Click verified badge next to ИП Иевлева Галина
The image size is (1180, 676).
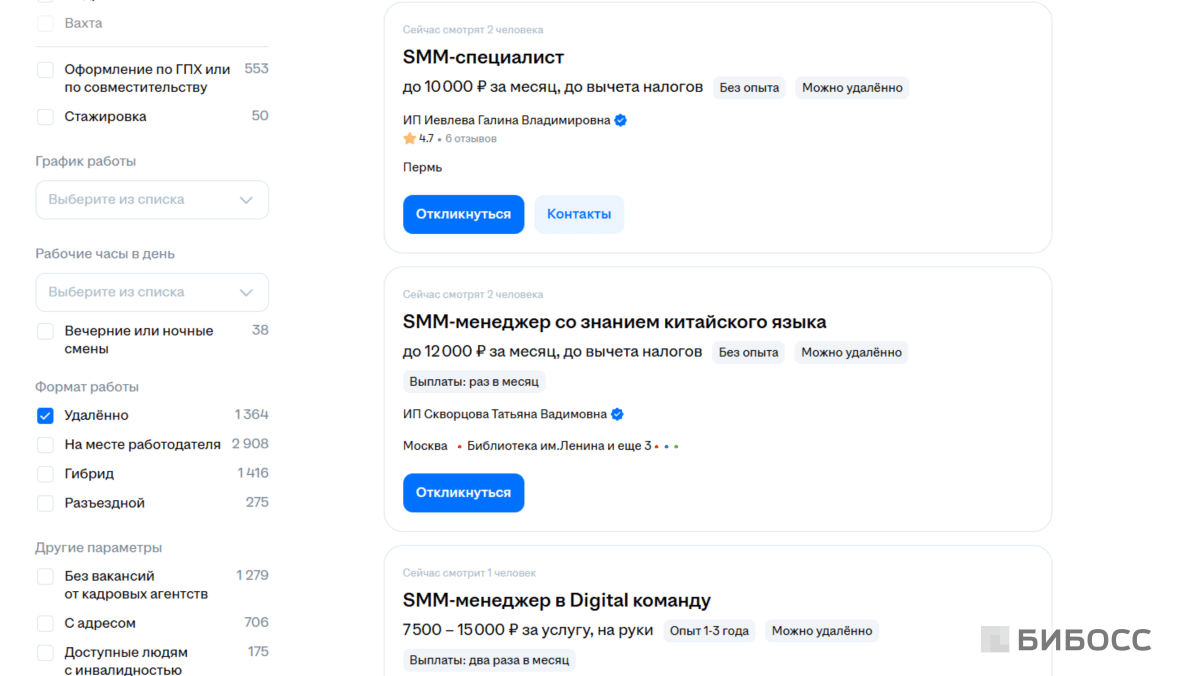click(619, 119)
